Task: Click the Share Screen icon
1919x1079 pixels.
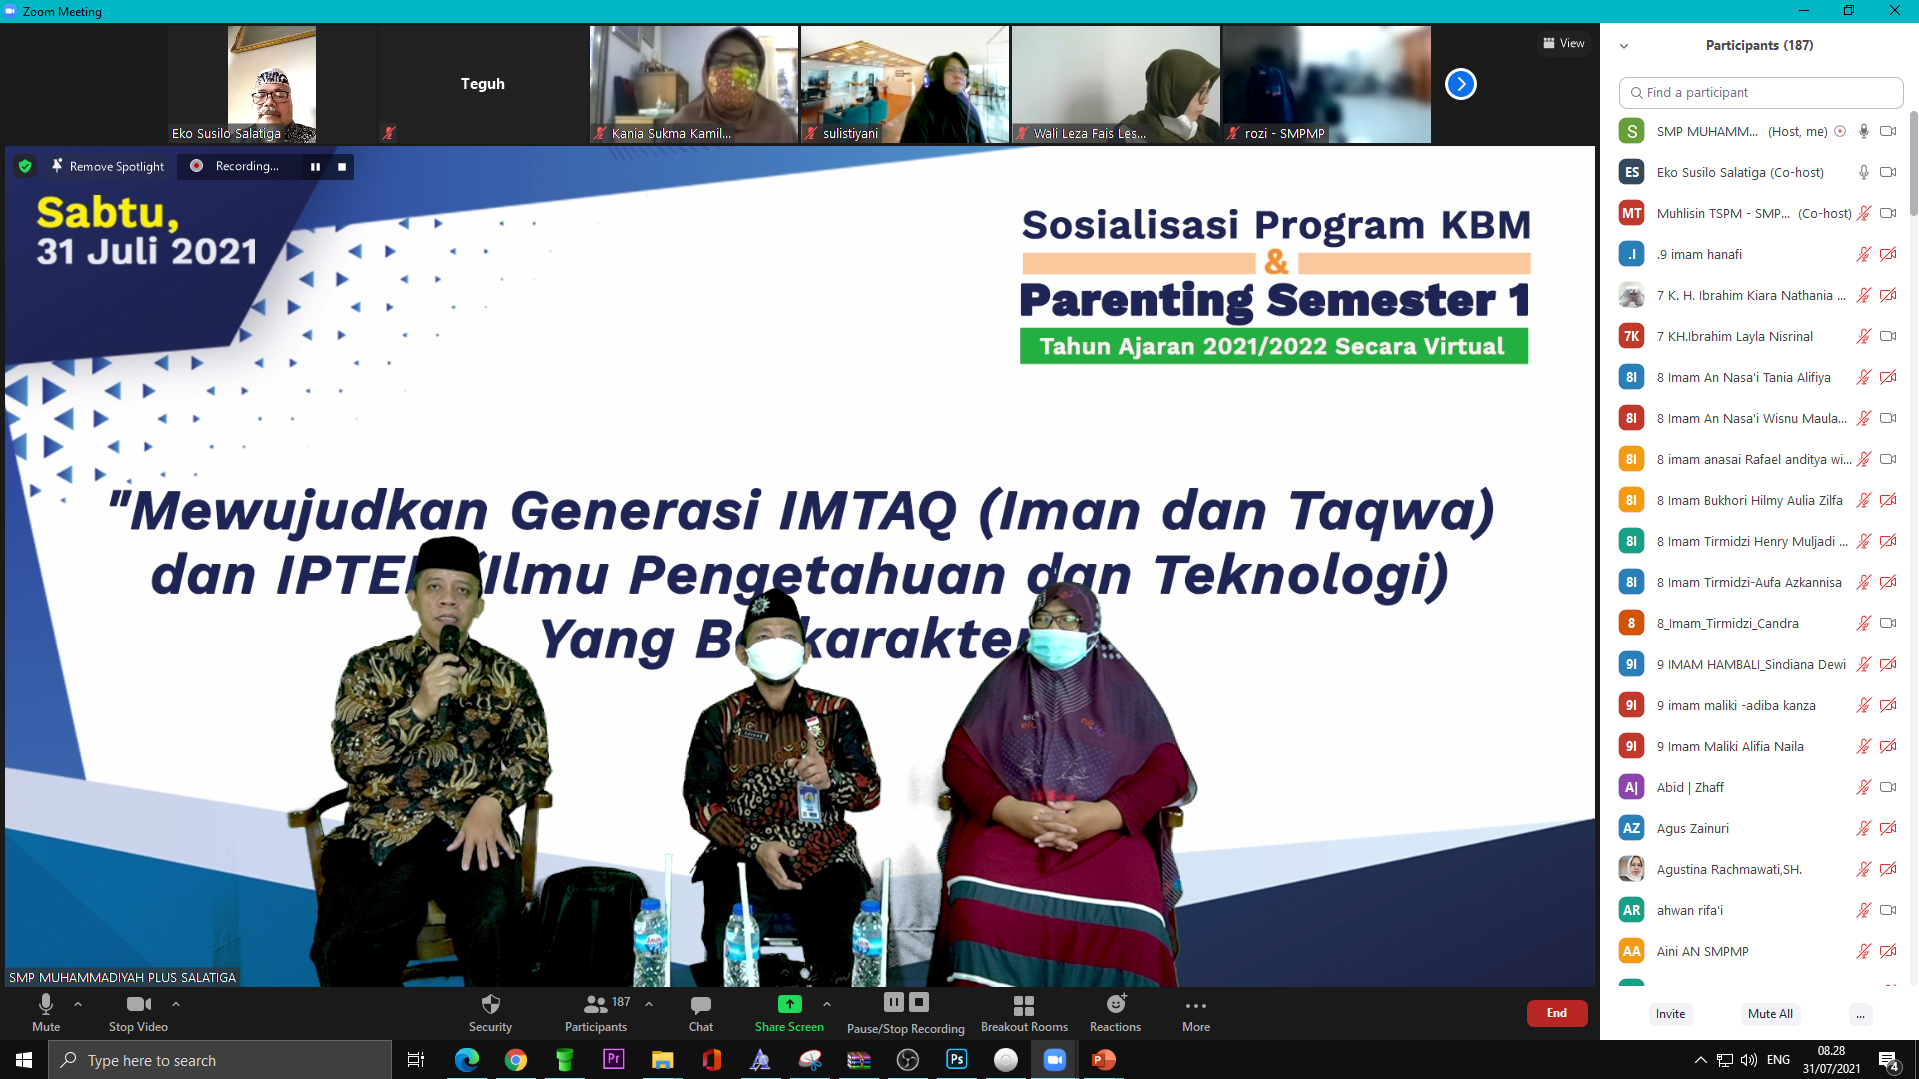Action: click(789, 1004)
